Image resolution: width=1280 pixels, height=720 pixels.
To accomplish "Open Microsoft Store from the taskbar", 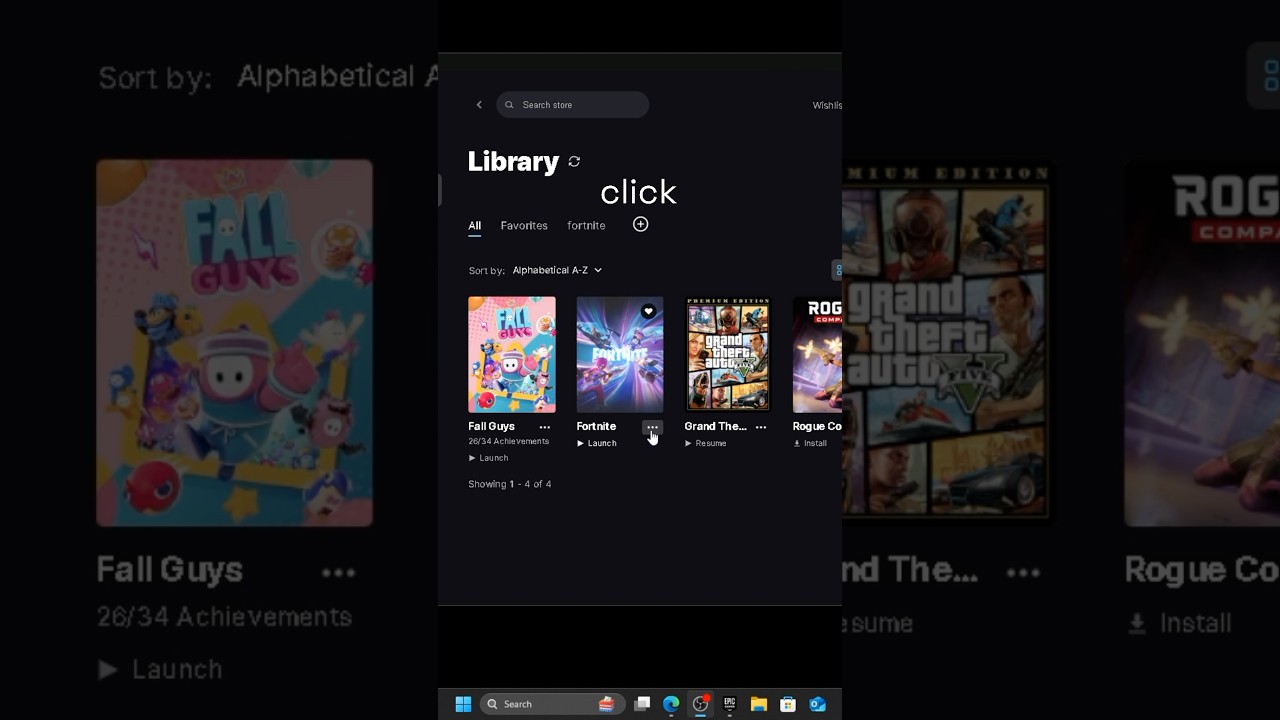I will (x=788, y=704).
